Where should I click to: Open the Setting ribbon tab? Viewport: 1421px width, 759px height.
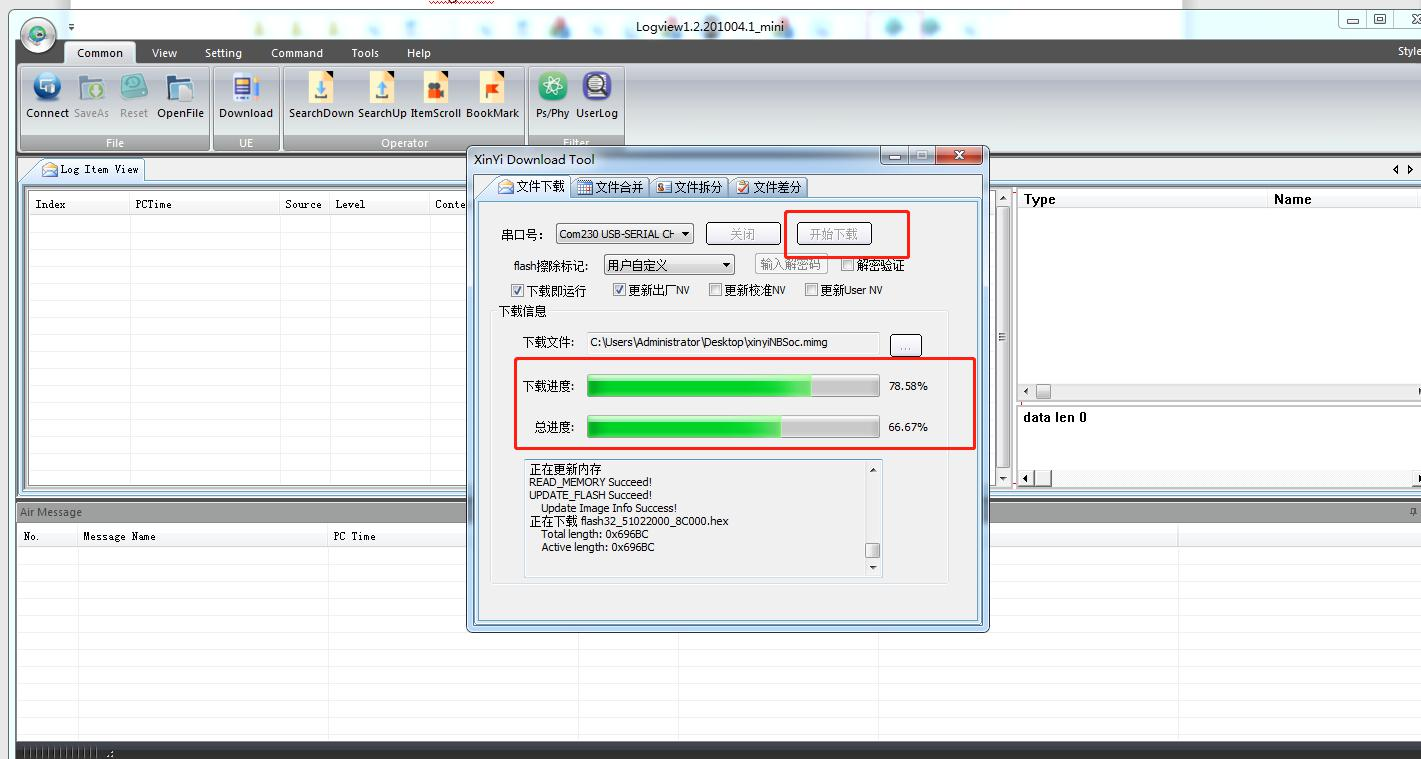click(223, 53)
